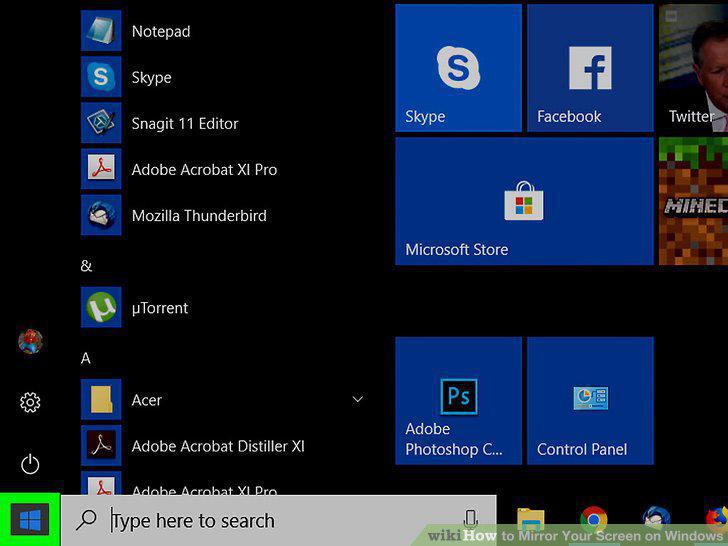Click the Skype live tile

pyautogui.click(x=458, y=68)
